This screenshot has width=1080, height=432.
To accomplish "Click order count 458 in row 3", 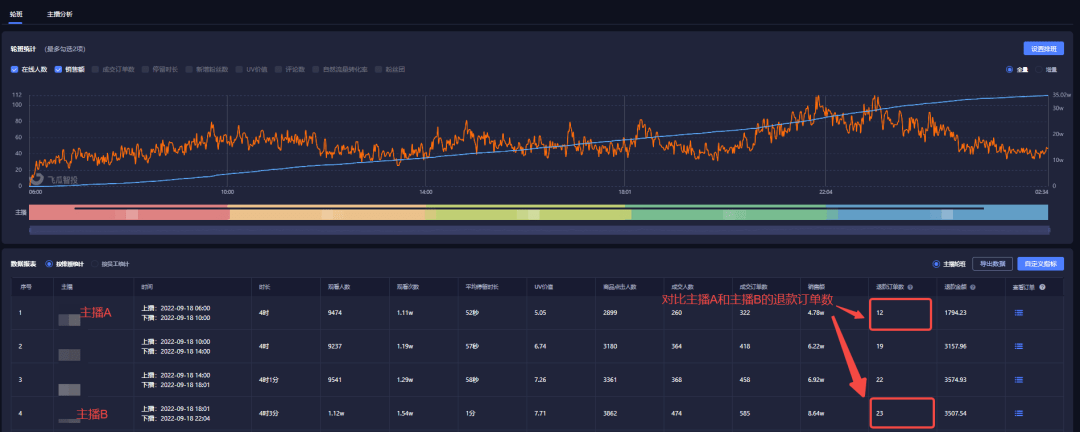I will (x=746, y=380).
